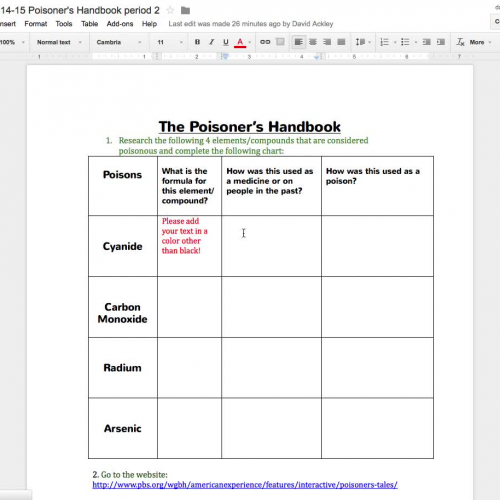Image resolution: width=500 pixels, height=500 pixels.
Task: Click the Radium poison-use cell
Action: (x=377, y=367)
